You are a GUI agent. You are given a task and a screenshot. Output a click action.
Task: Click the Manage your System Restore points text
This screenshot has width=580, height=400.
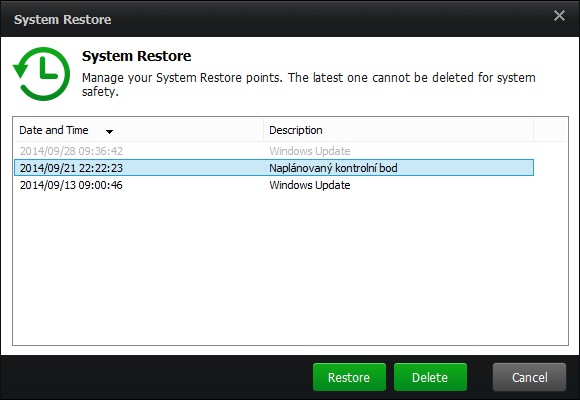coord(308,84)
